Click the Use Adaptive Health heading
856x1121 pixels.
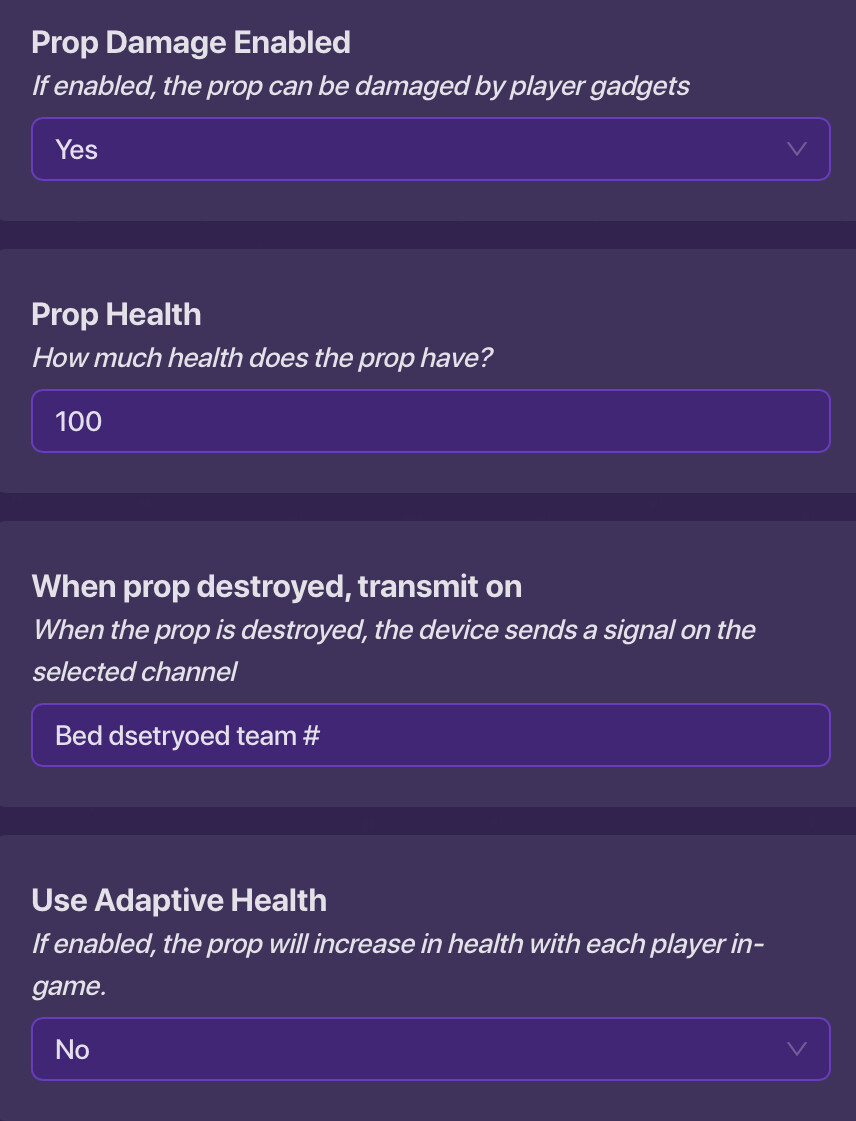[179, 900]
